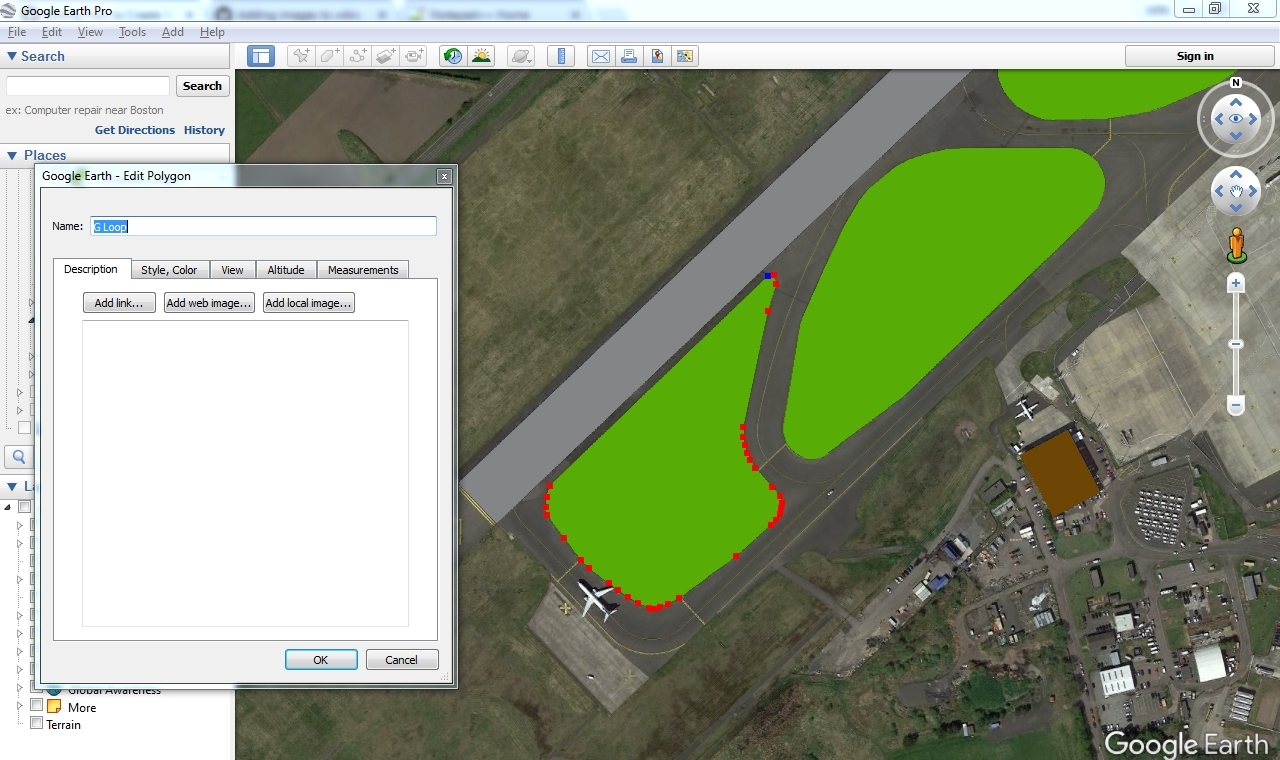Click the description text area
The image size is (1280, 760).
245,473
